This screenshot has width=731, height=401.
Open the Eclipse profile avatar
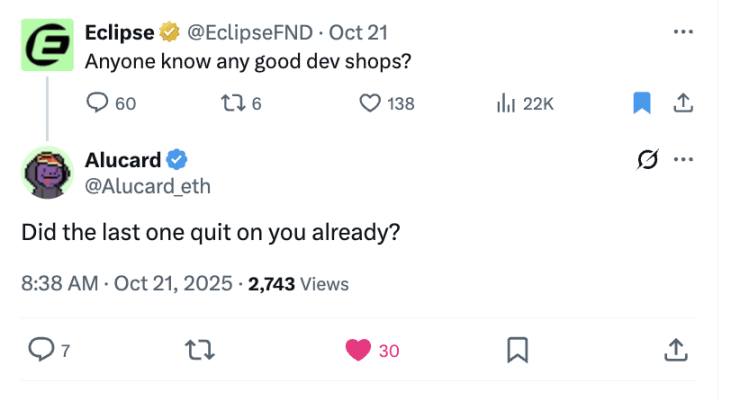pyautogui.click(x=47, y=45)
